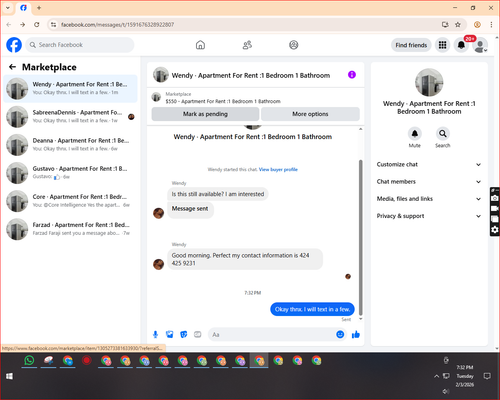
Task: Click the 'Good morning. Perfect my contact' message
Action: [x=245, y=259]
